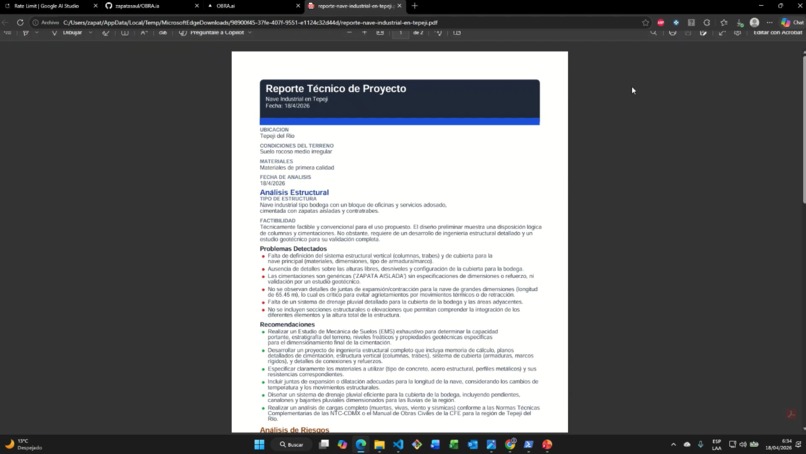806x454 pixels.
Task: Open File Explorer from taskbar
Action: point(379,444)
